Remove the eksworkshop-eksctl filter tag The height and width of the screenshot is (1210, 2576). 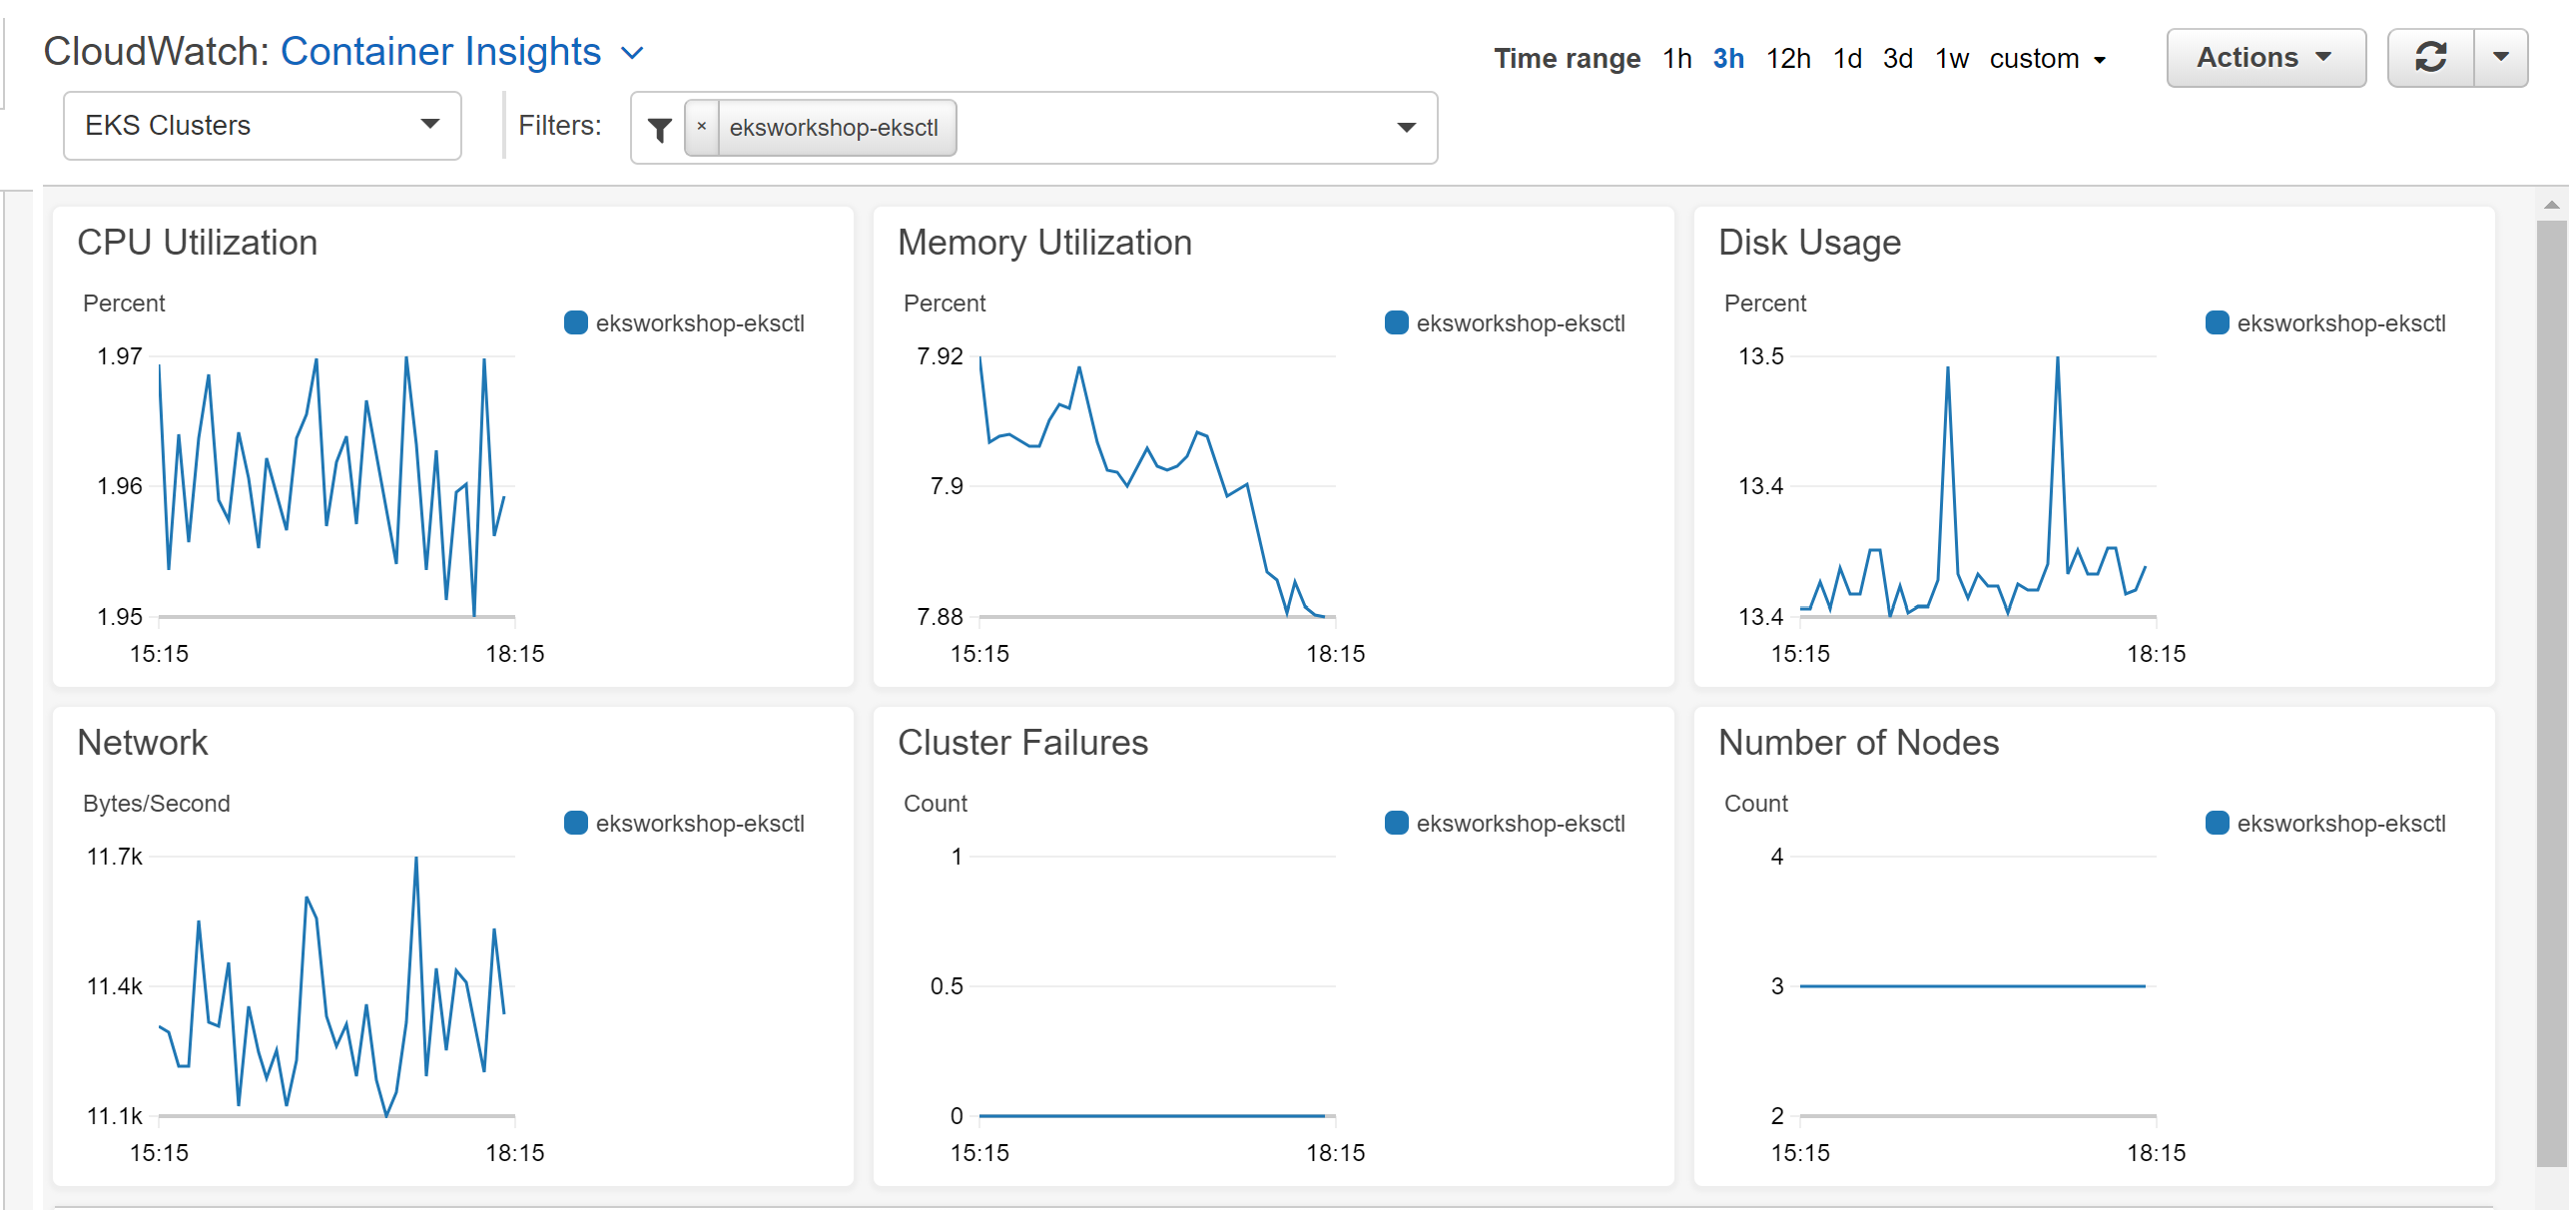tap(702, 127)
